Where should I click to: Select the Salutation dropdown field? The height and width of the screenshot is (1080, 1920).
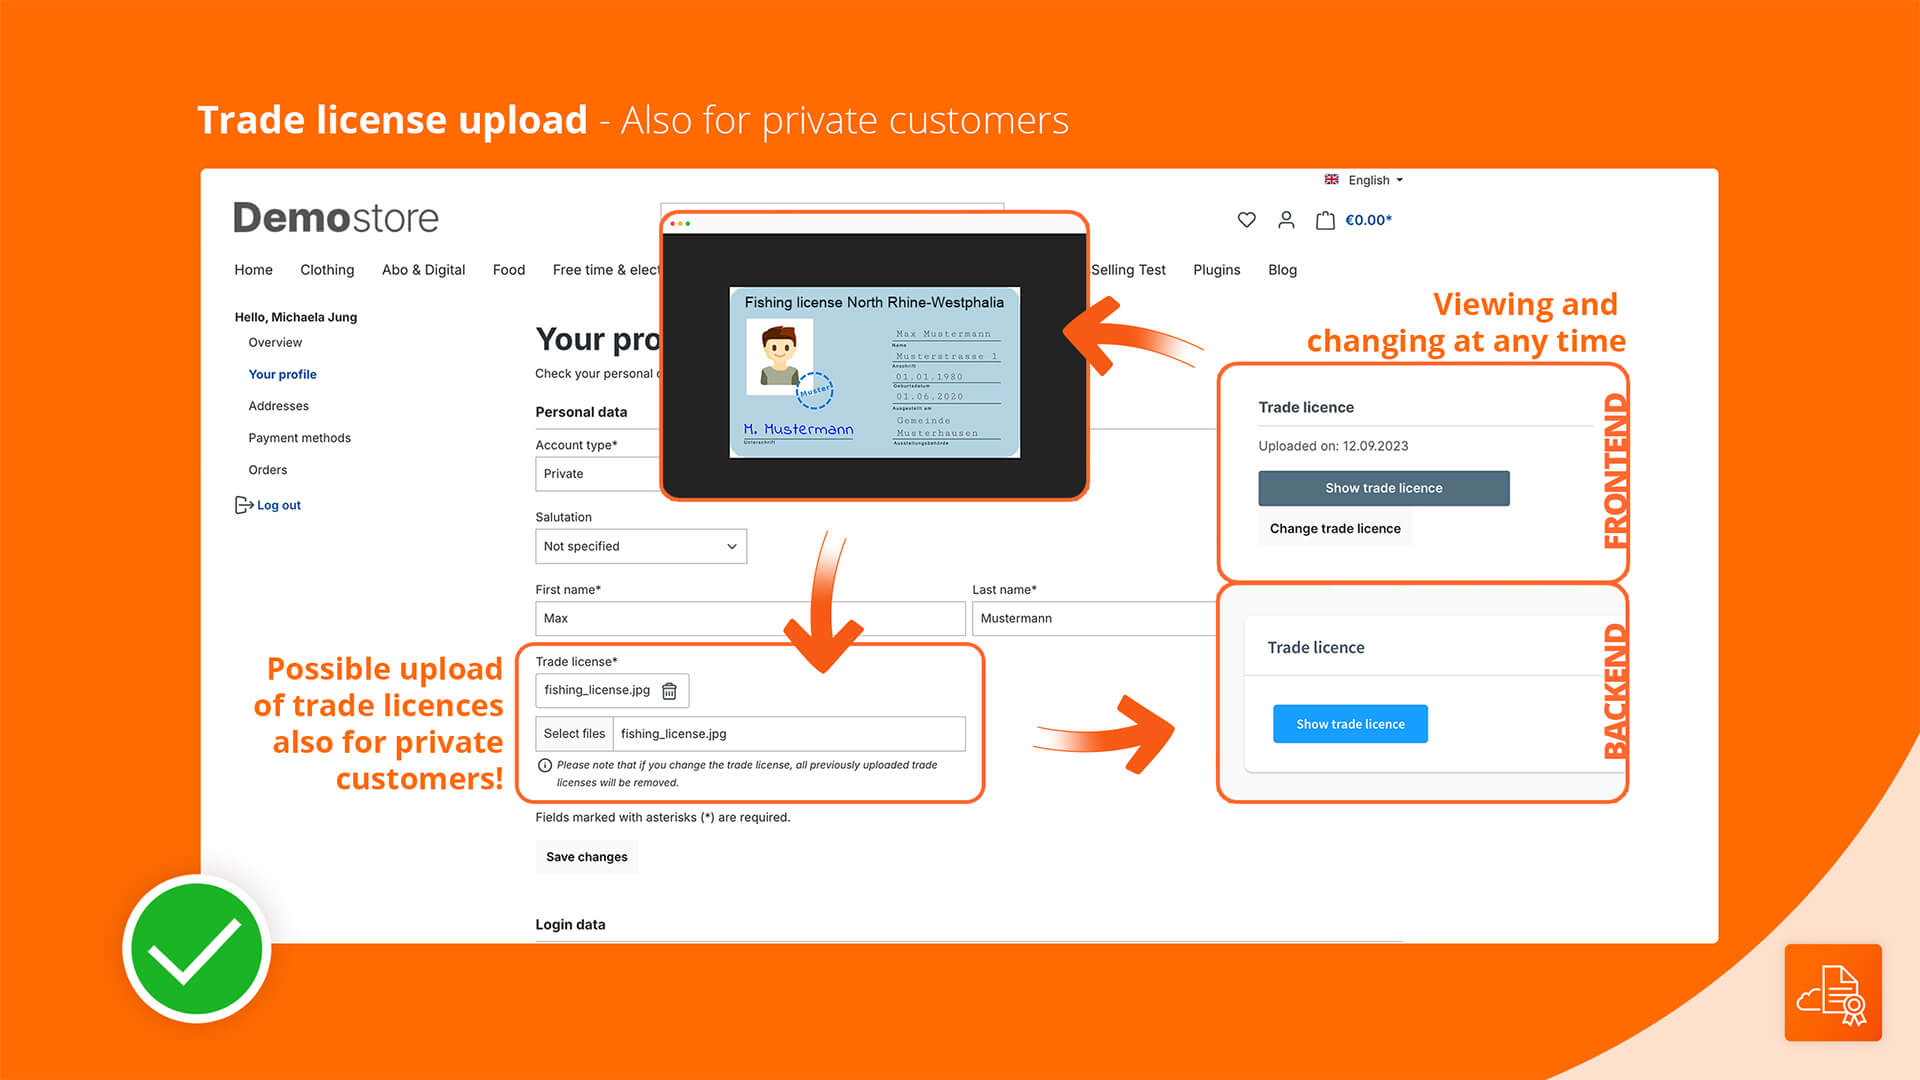point(640,545)
